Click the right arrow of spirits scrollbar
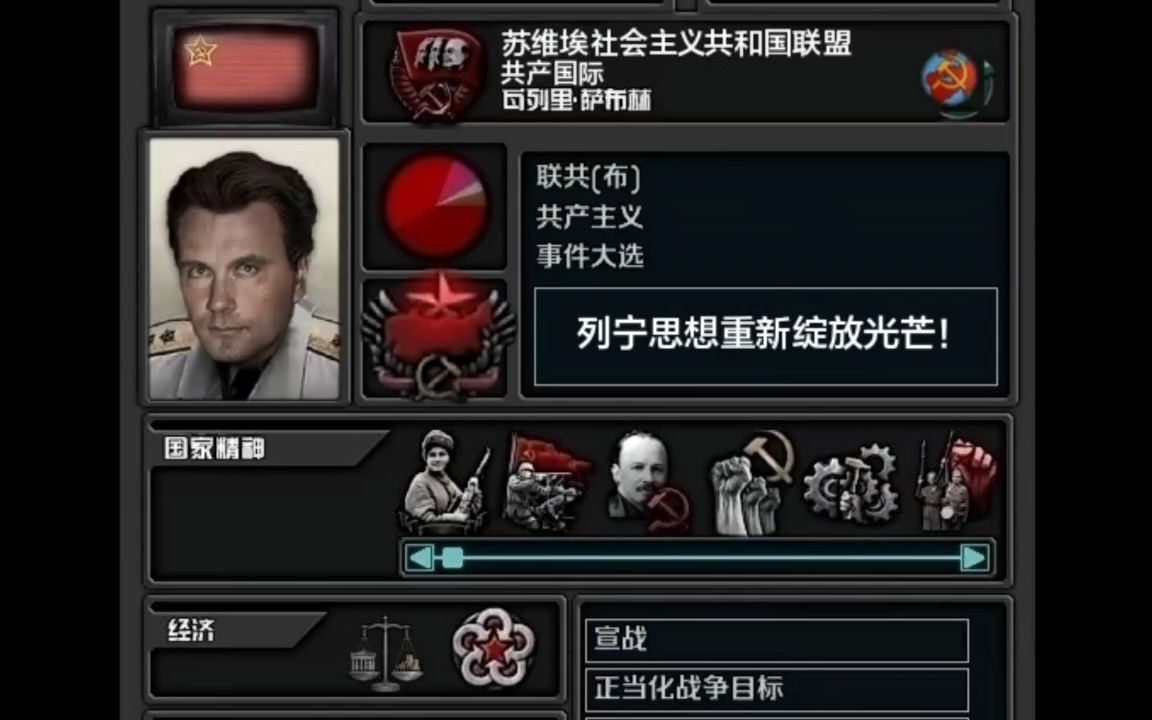 [x=974, y=558]
